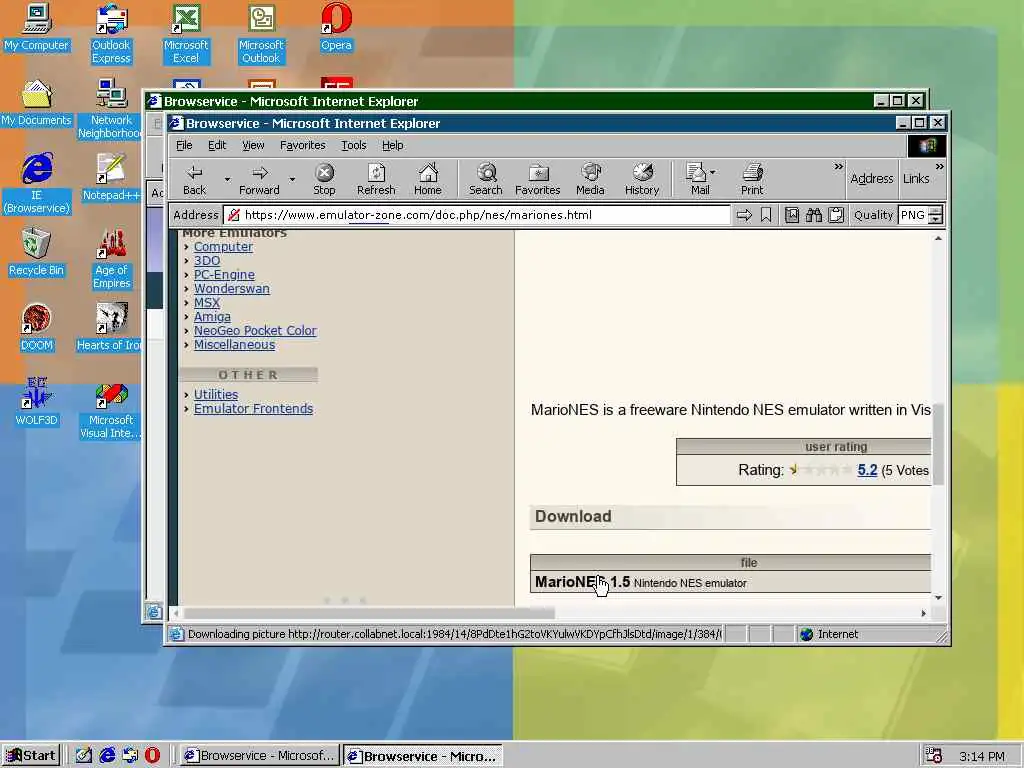Open the My Computer desktop icon
Image resolution: width=1024 pixels, height=768 pixels.
pos(37,27)
